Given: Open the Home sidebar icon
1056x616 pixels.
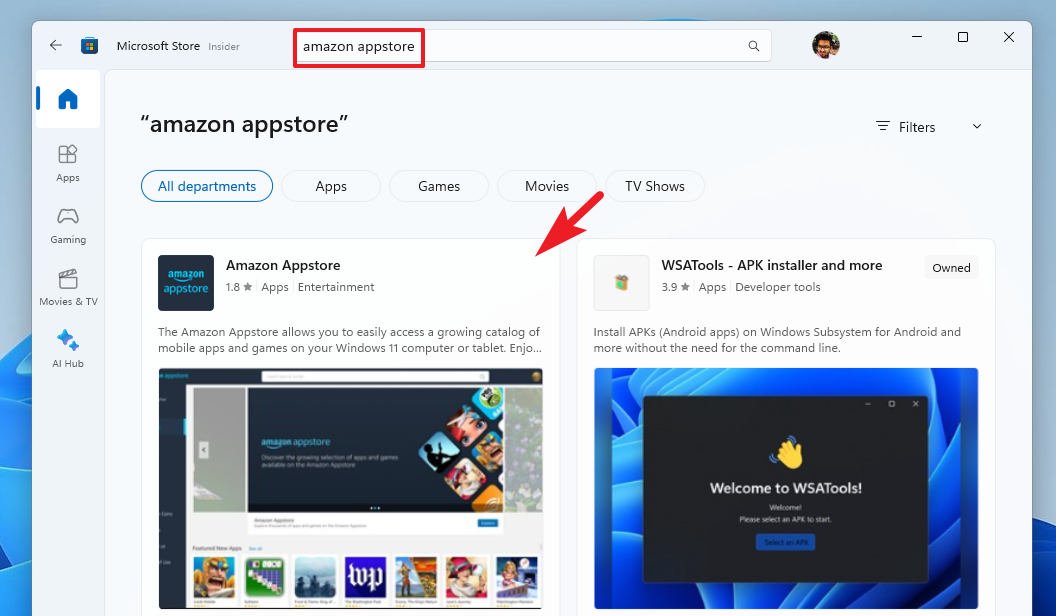Looking at the screenshot, I should point(68,99).
